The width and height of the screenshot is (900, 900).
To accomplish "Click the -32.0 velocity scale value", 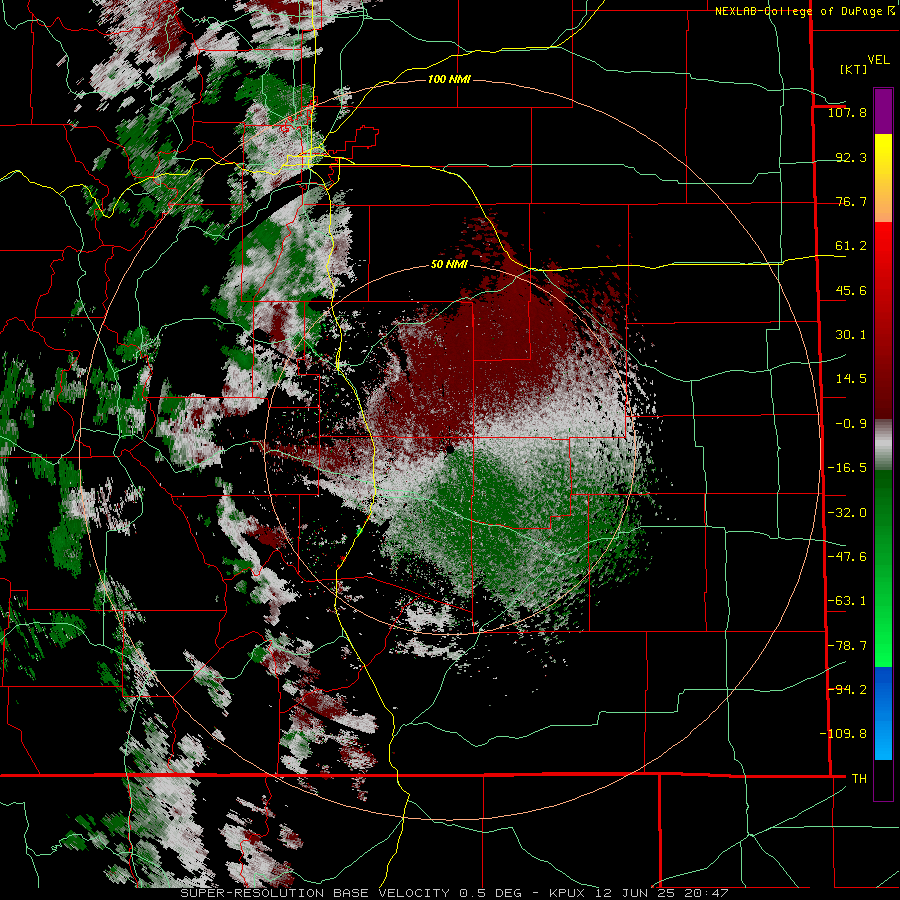I will 847,513.
